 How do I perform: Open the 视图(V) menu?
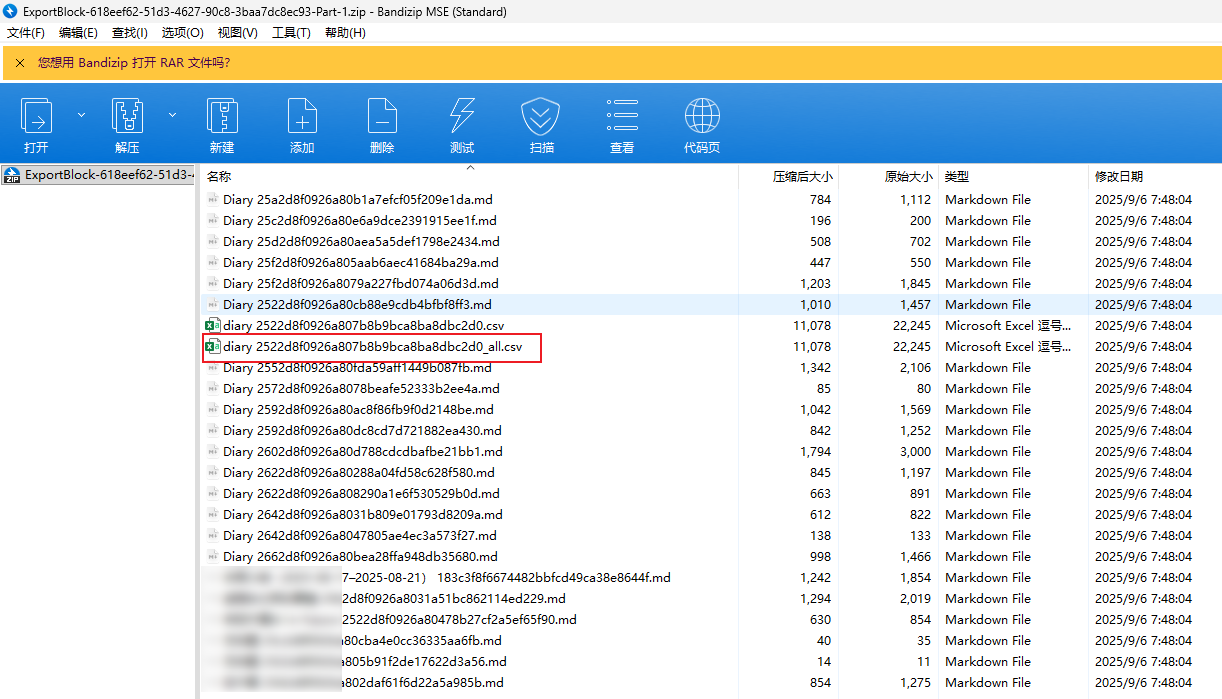tap(237, 33)
